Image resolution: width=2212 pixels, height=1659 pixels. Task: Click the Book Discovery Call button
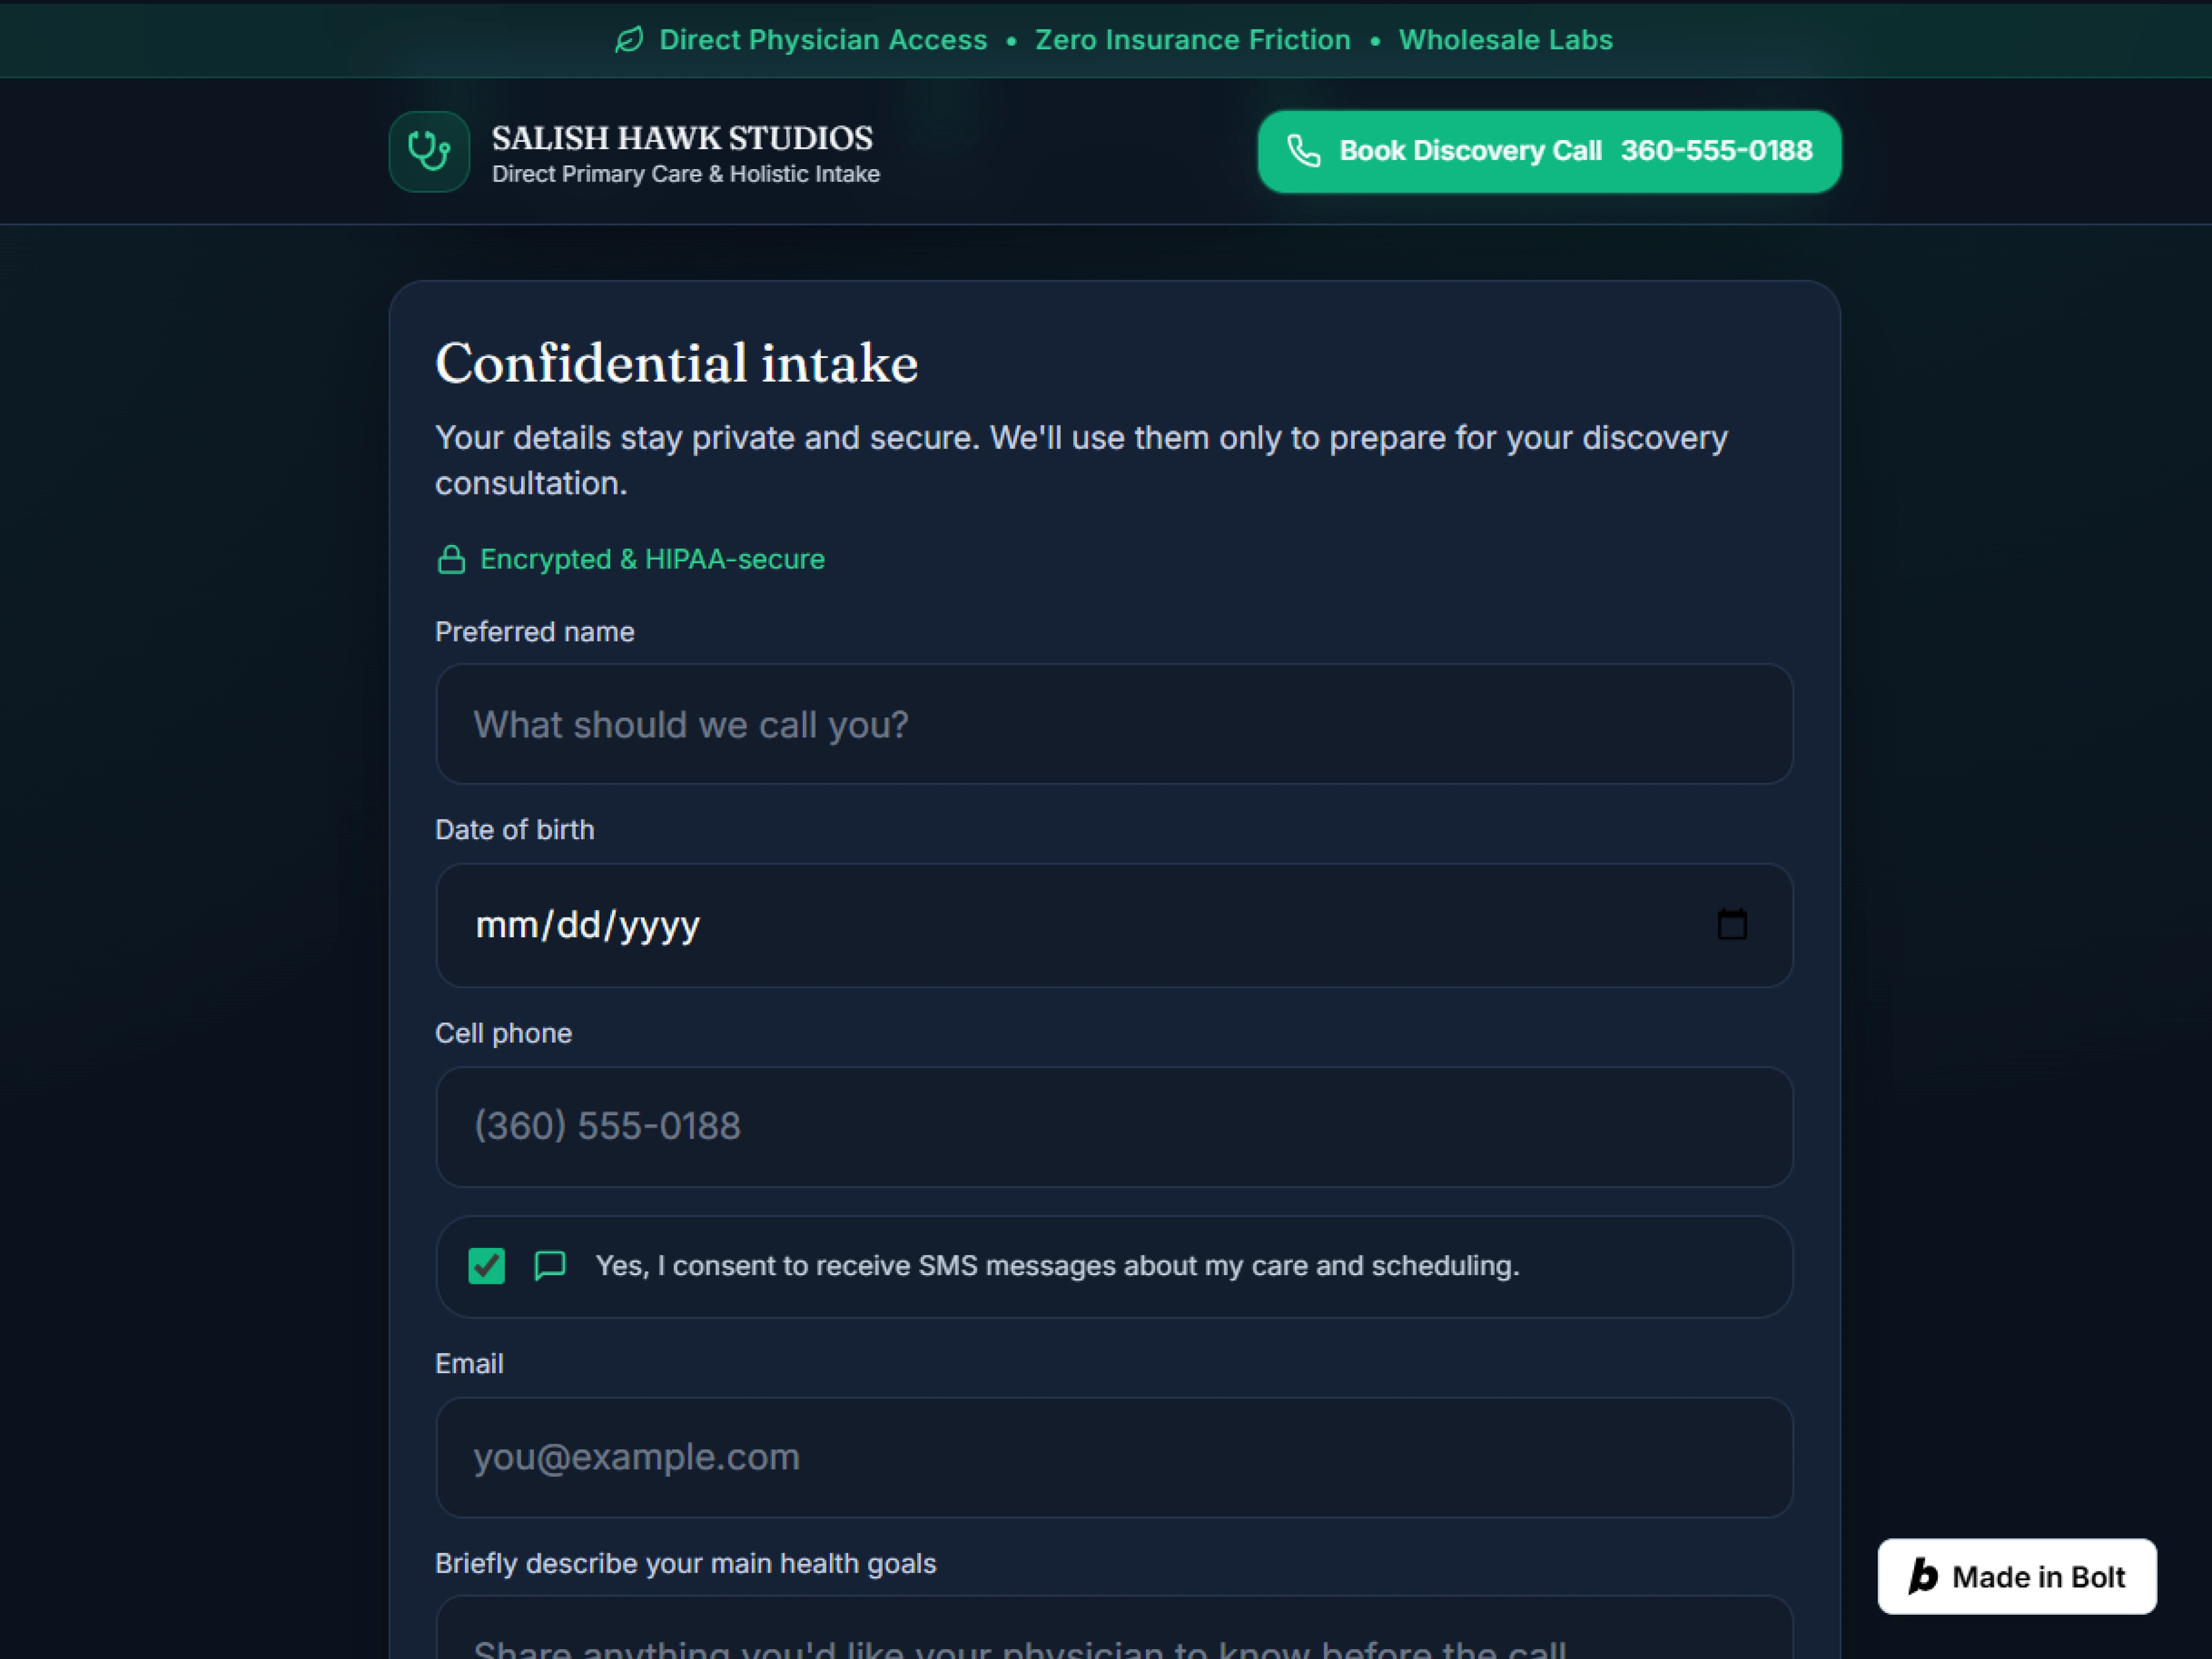pos(1549,151)
